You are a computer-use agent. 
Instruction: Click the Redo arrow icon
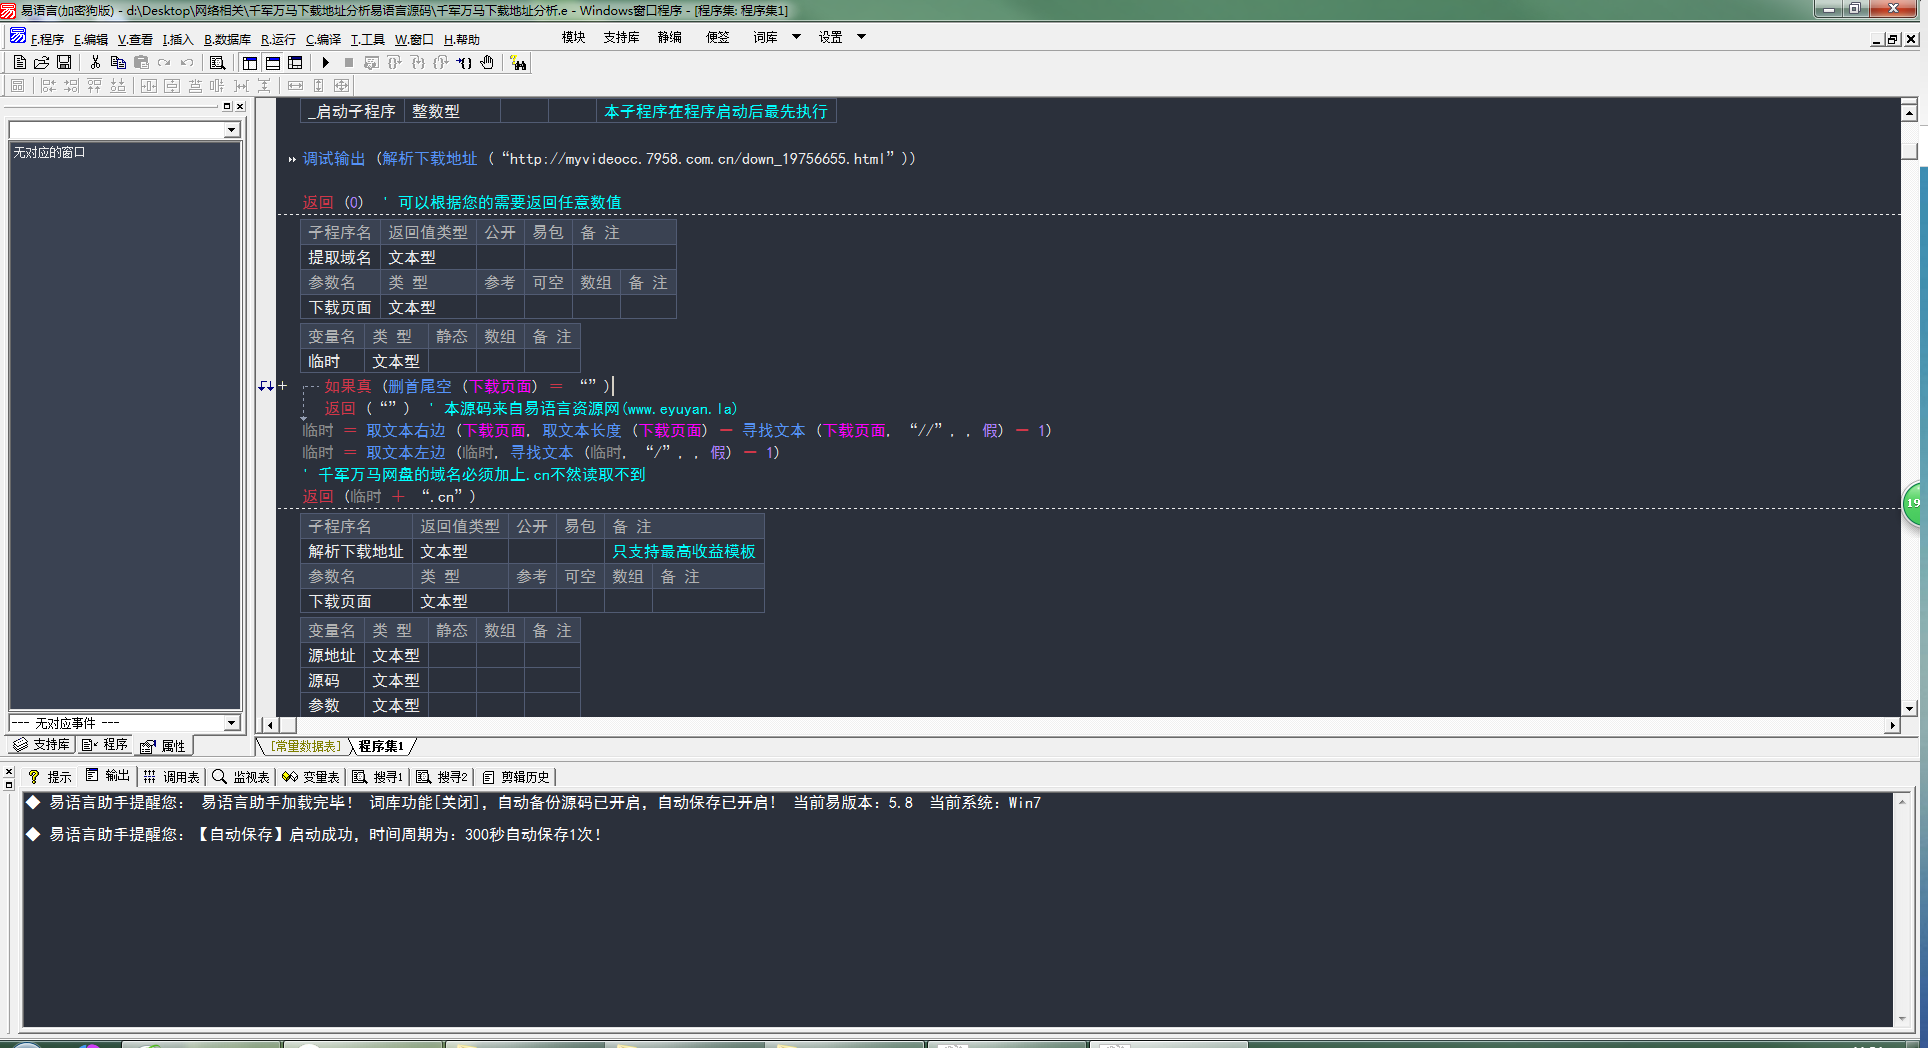coord(164,62)
